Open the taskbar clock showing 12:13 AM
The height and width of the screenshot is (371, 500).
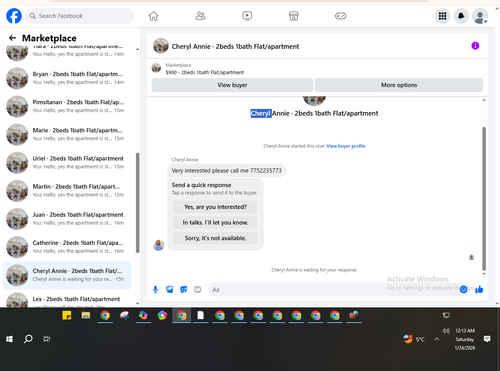click(465, 339)
